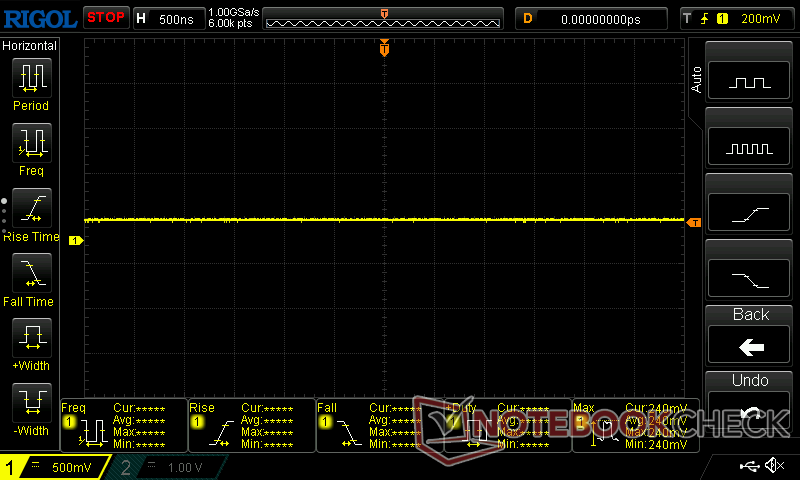Choose the Rise Time measurement
Viewport: 800px width, 480px height.
[31, 208]
